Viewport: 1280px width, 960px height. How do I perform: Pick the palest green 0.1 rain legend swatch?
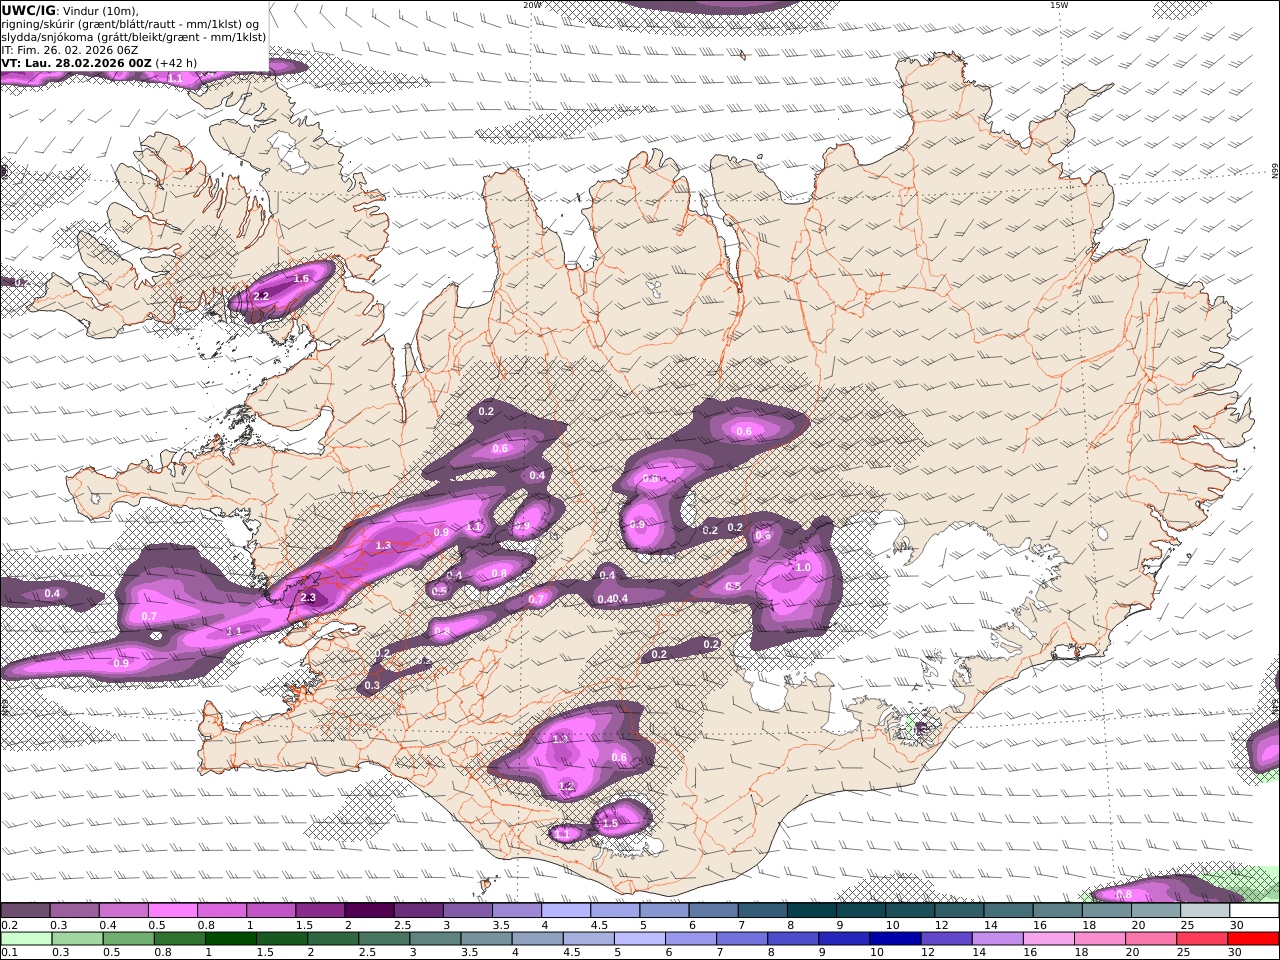[x=26, y=939]
